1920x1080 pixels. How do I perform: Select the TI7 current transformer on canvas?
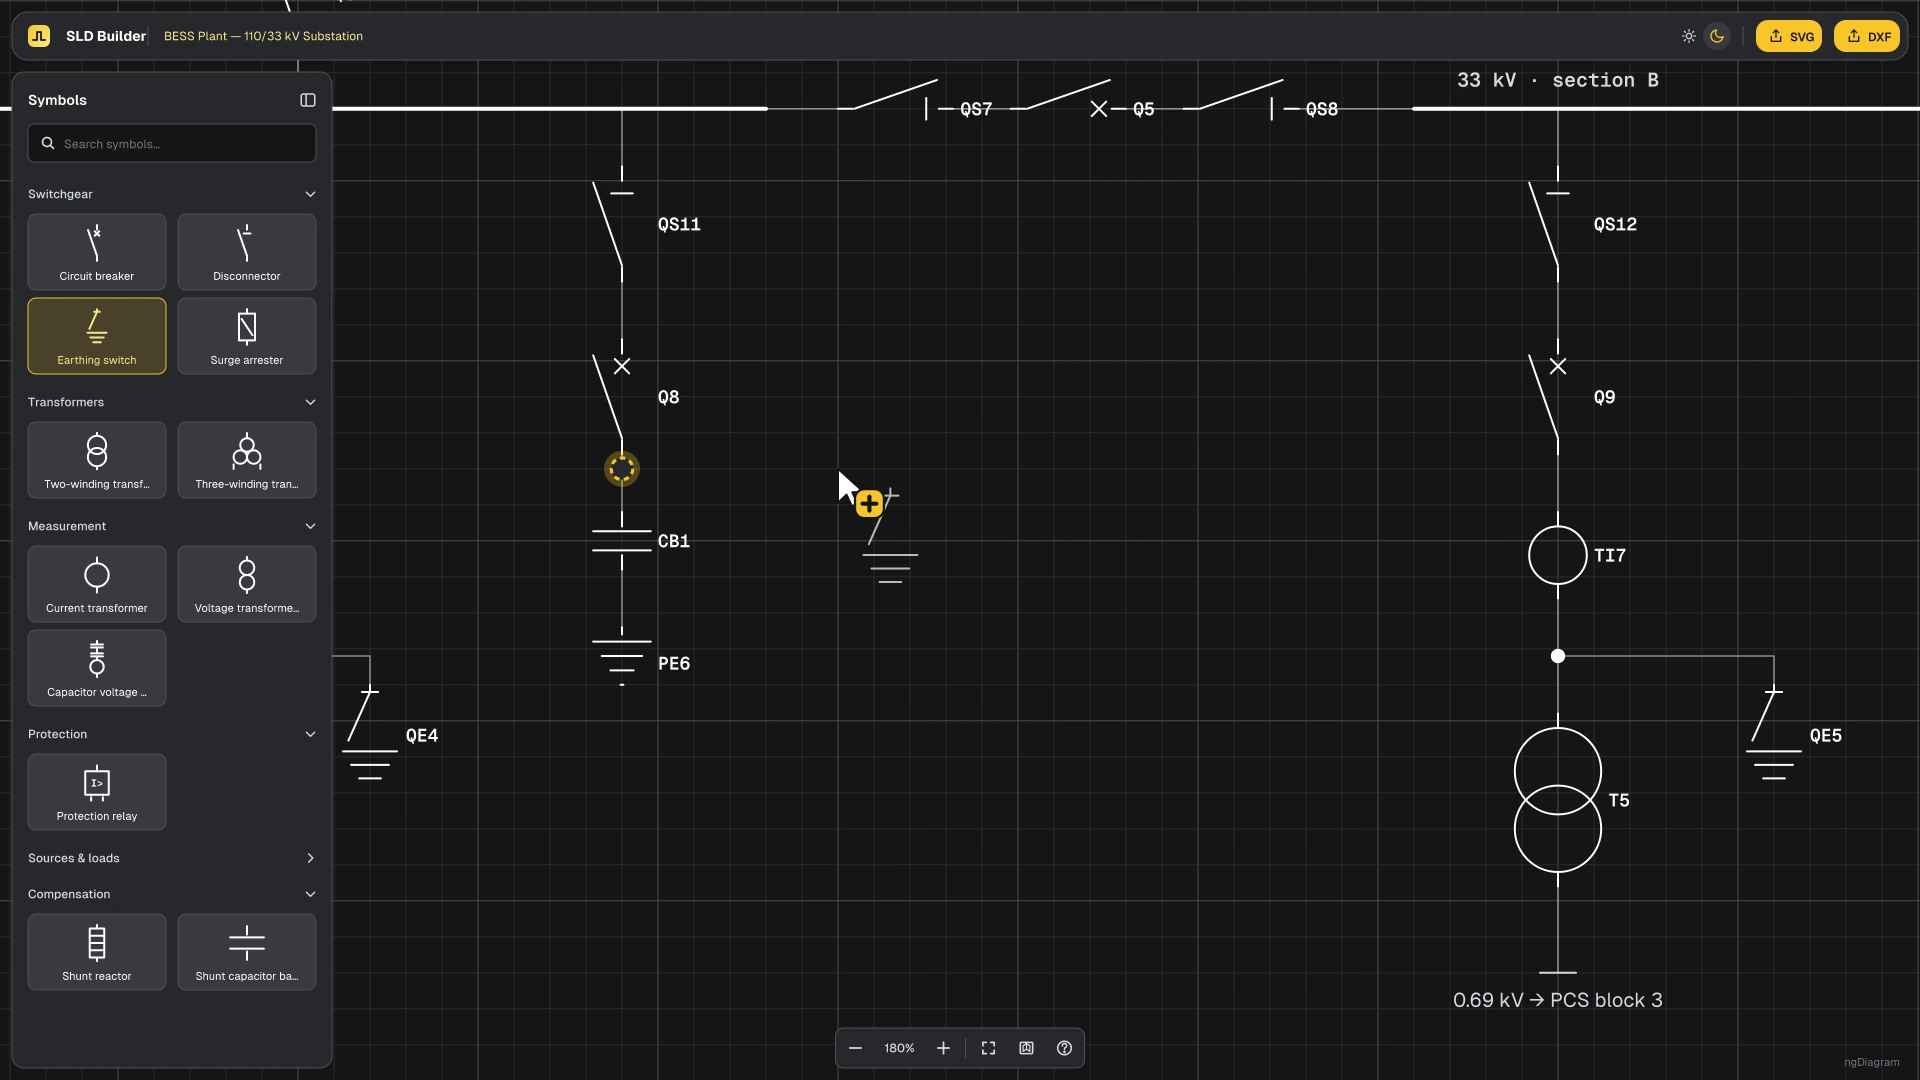[x=1558, y=555]
